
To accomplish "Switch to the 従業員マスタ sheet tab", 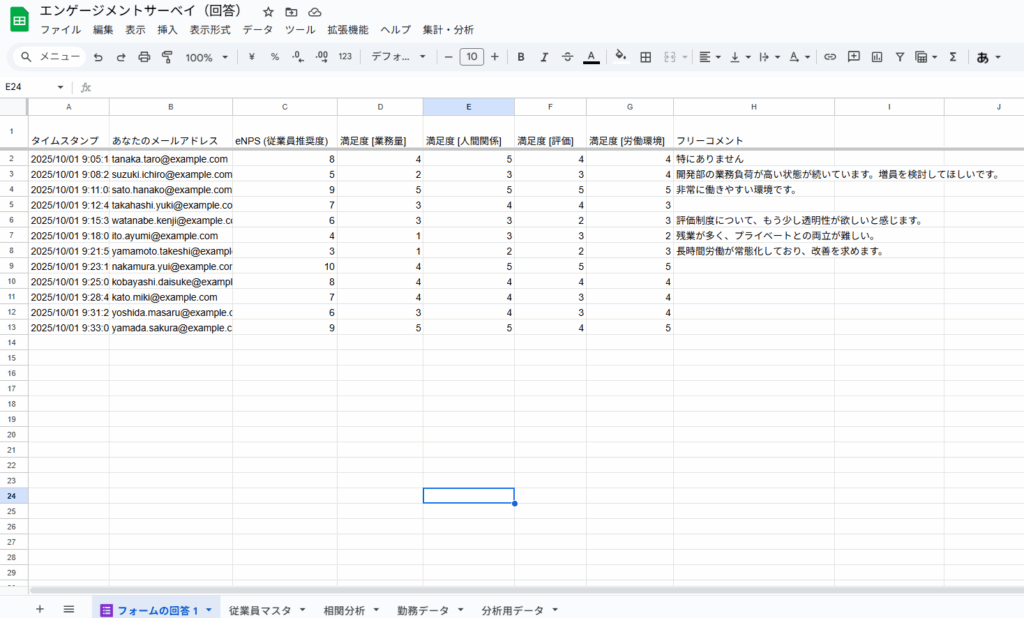I will click(x=265, y=609).
